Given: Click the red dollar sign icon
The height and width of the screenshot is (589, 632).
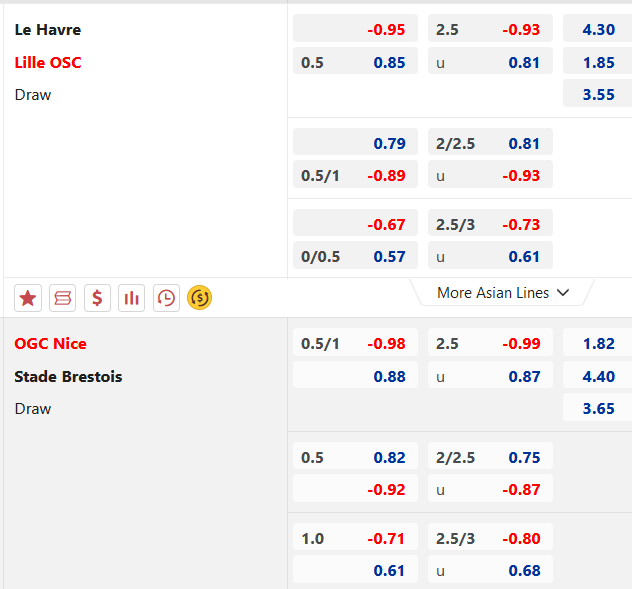Looking at the screenshot, I should click(x=97, y=298).
